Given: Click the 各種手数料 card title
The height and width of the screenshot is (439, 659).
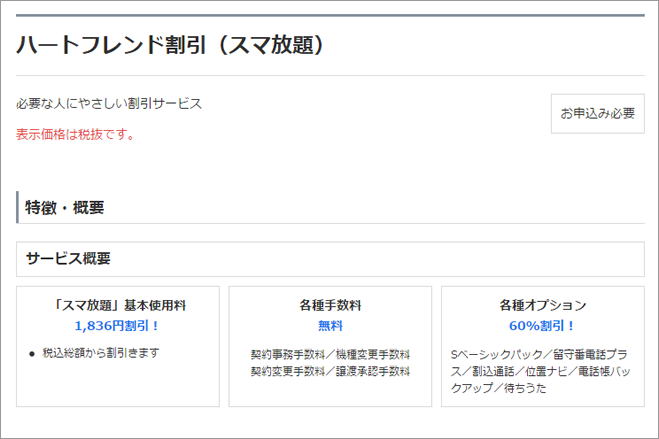Looking at the screenshot, I should click(330, 305).
